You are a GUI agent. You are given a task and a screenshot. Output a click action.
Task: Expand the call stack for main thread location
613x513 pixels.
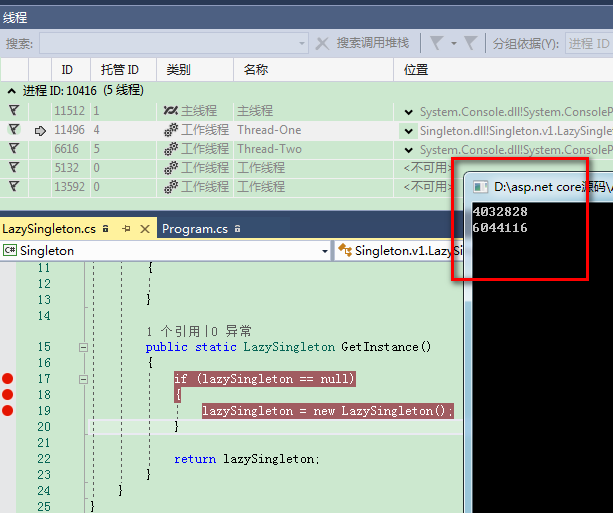click(409, 113)
